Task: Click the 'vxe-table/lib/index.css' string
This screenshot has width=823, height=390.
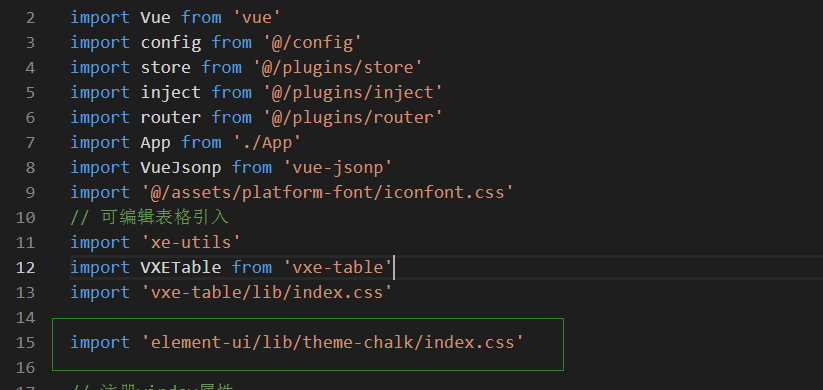Action: point(267,292)
